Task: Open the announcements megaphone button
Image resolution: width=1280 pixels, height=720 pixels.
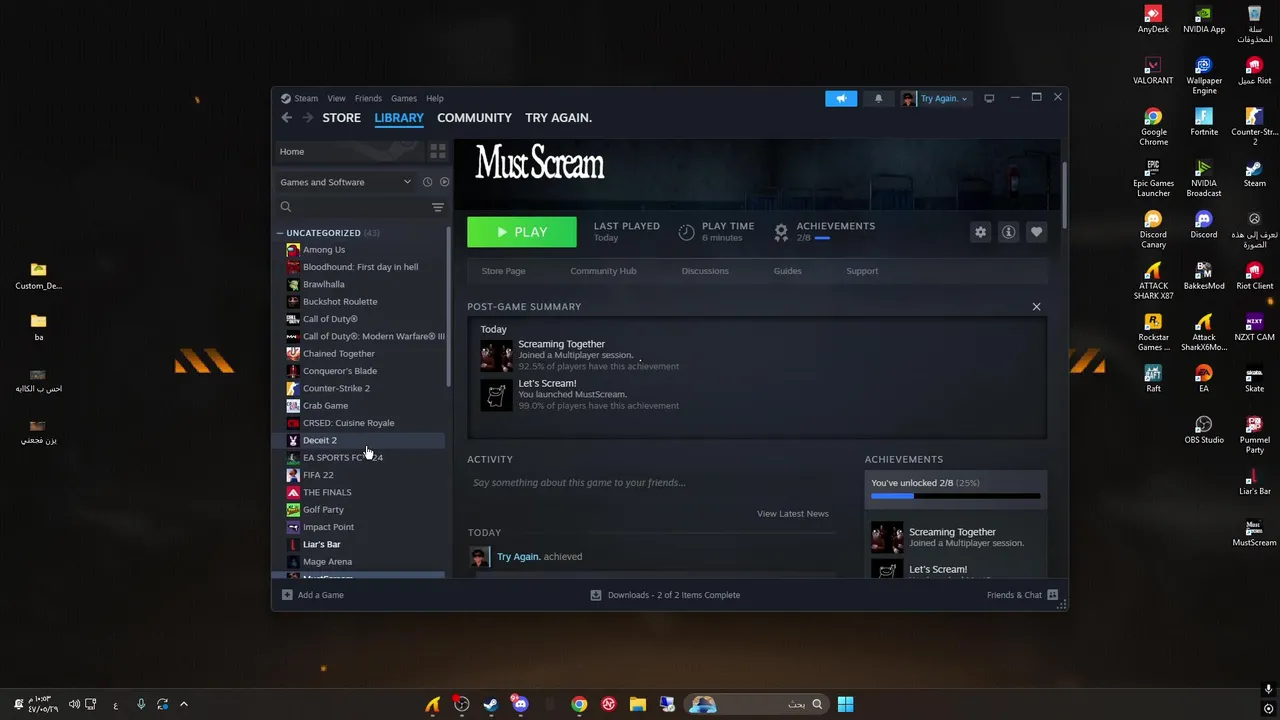Action: pyautogui.click(x=841, y=98)
